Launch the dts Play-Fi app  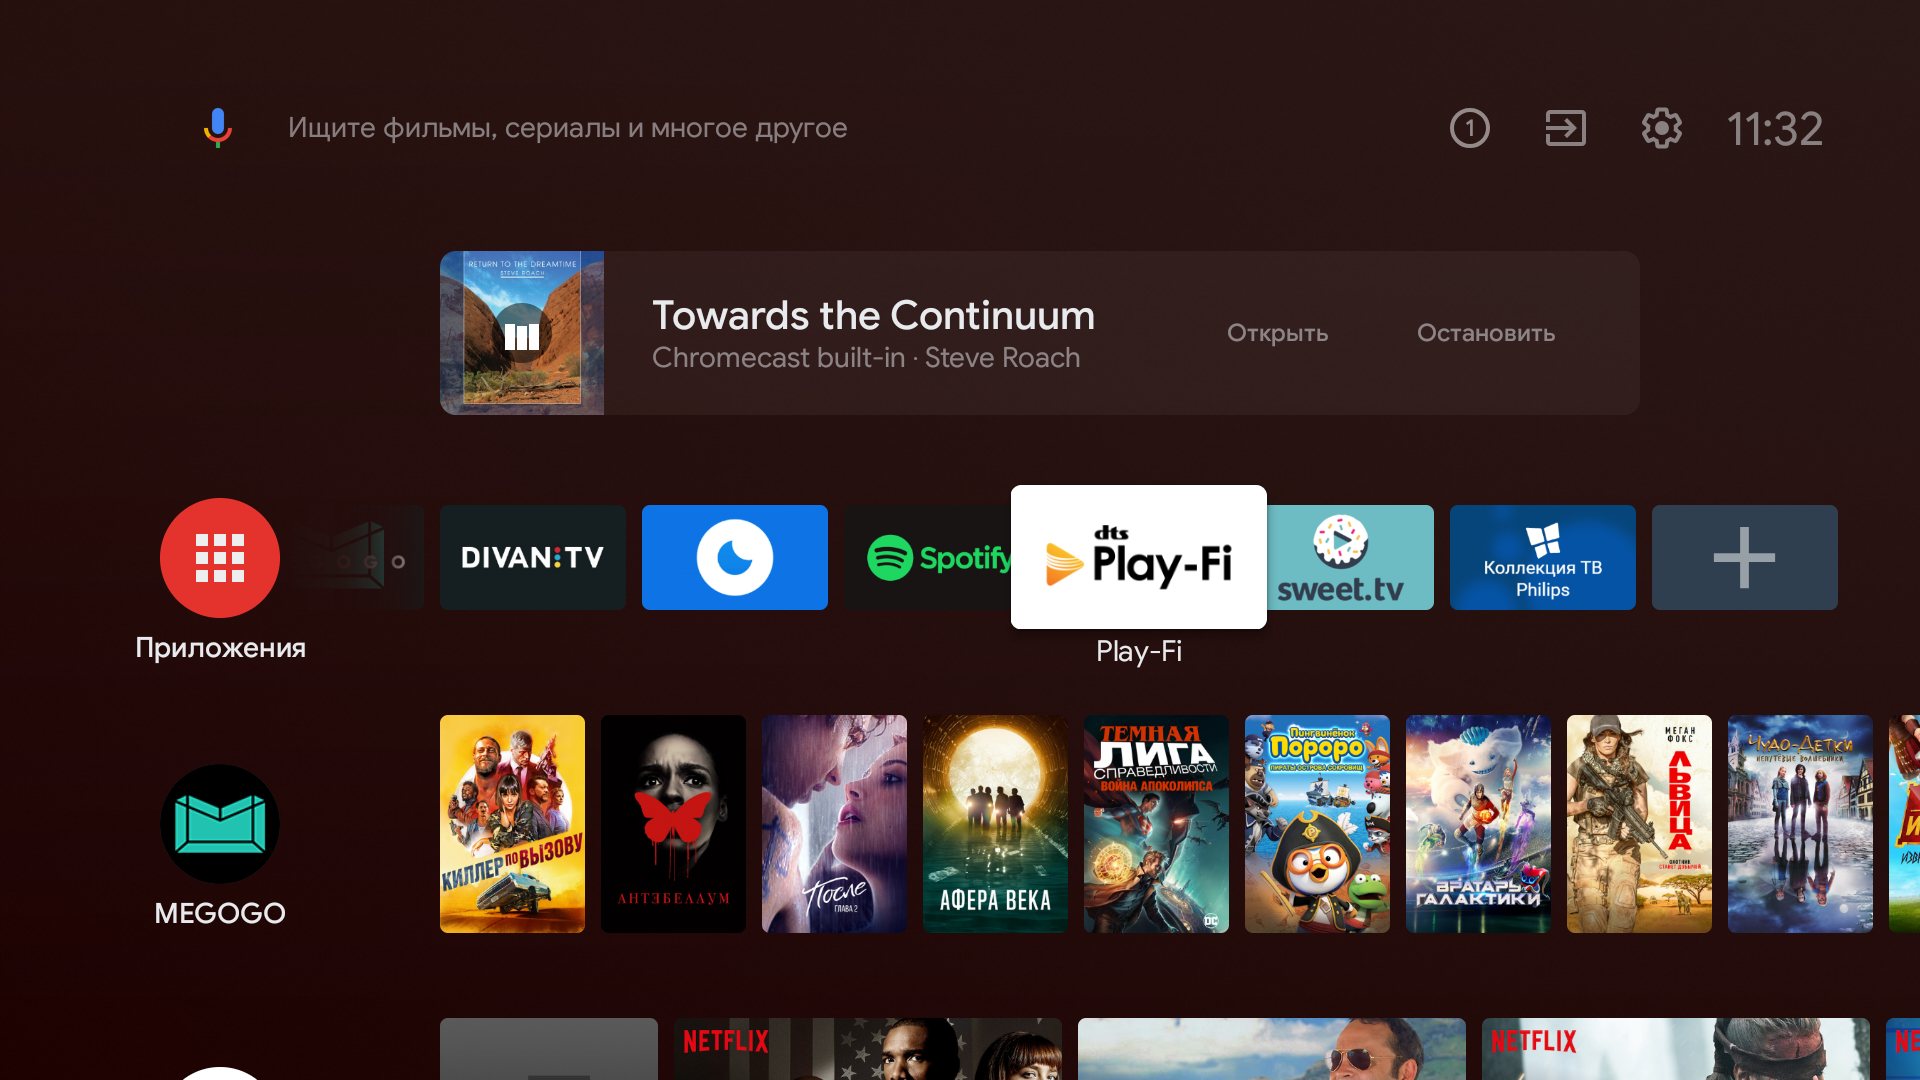click(1139, 557)
